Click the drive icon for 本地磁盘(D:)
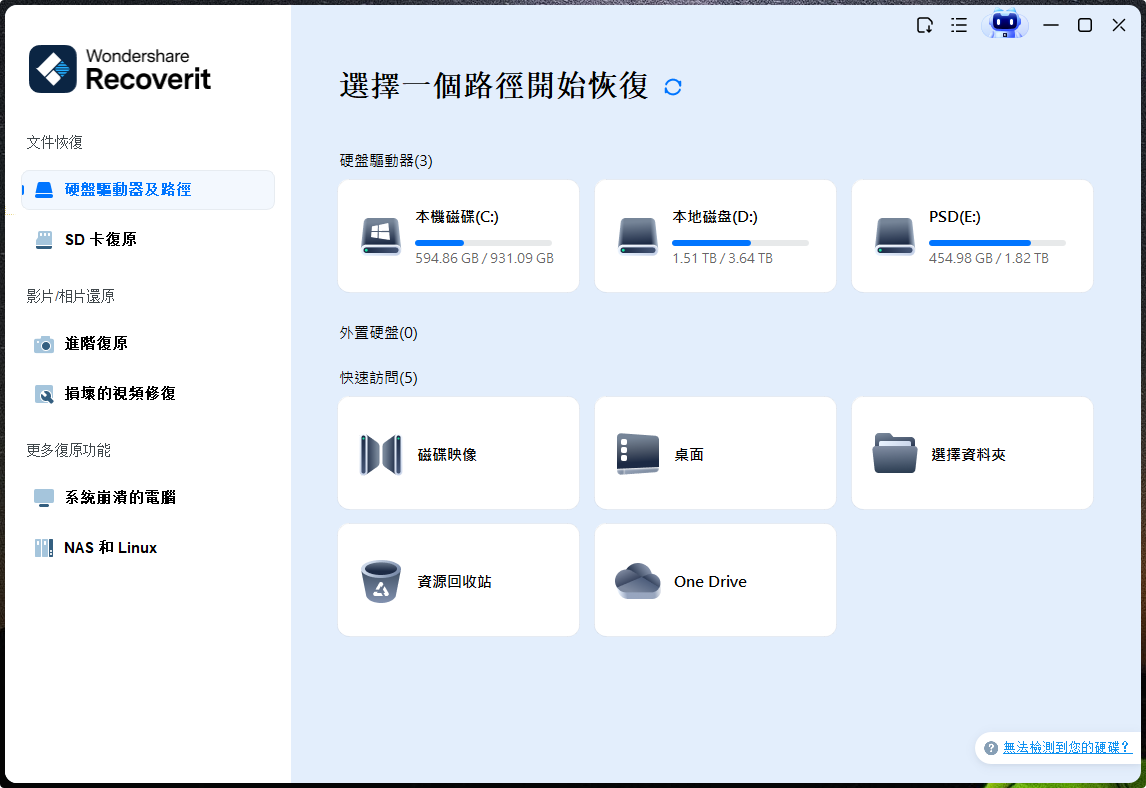The width and height of the screenshot is (1146, 788). pos(637,237)
